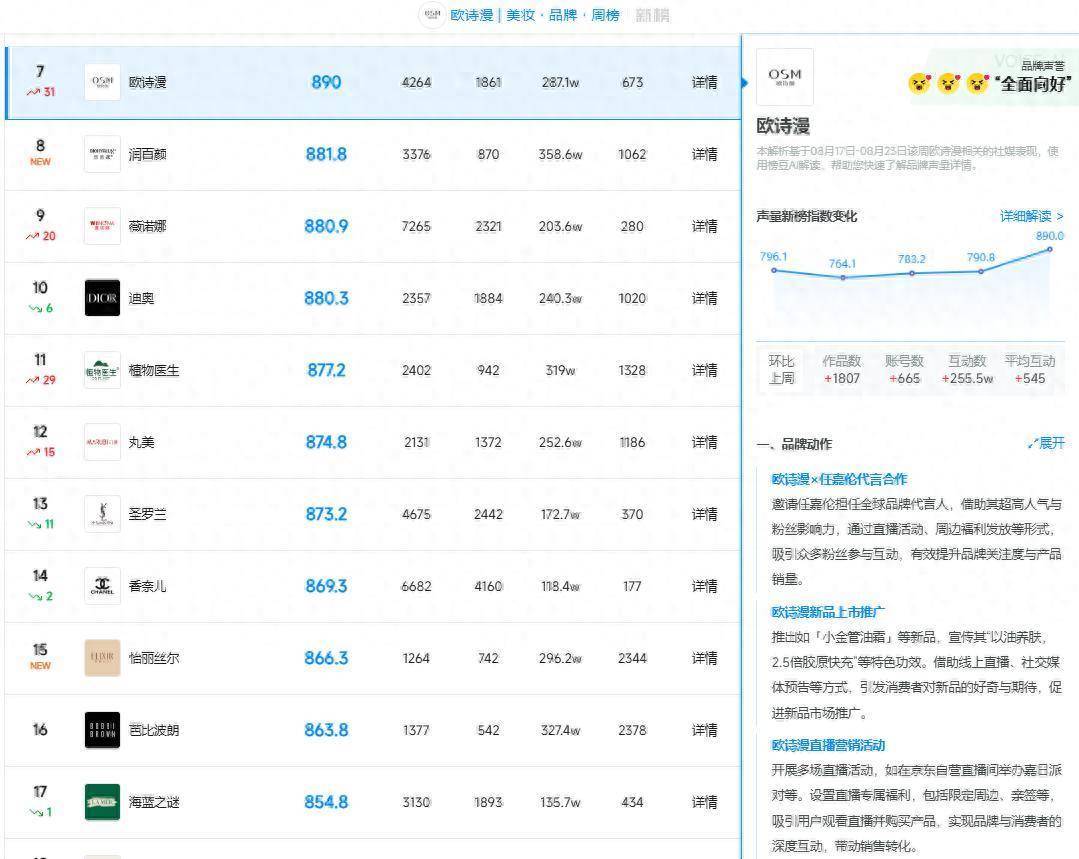Open 详情 for 香奈儿 row
The width and height of the screenshot is (1079, 859).
[704, 586]
